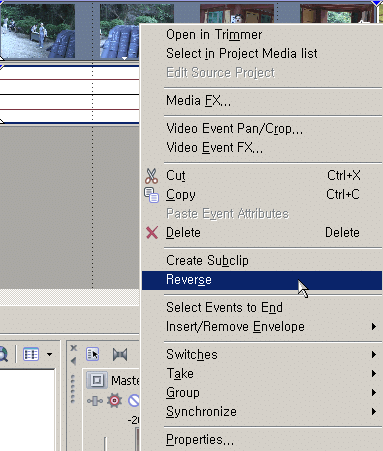383x451 pixels.
Task: Delete the event using the red X item
Action: point(262,233)
